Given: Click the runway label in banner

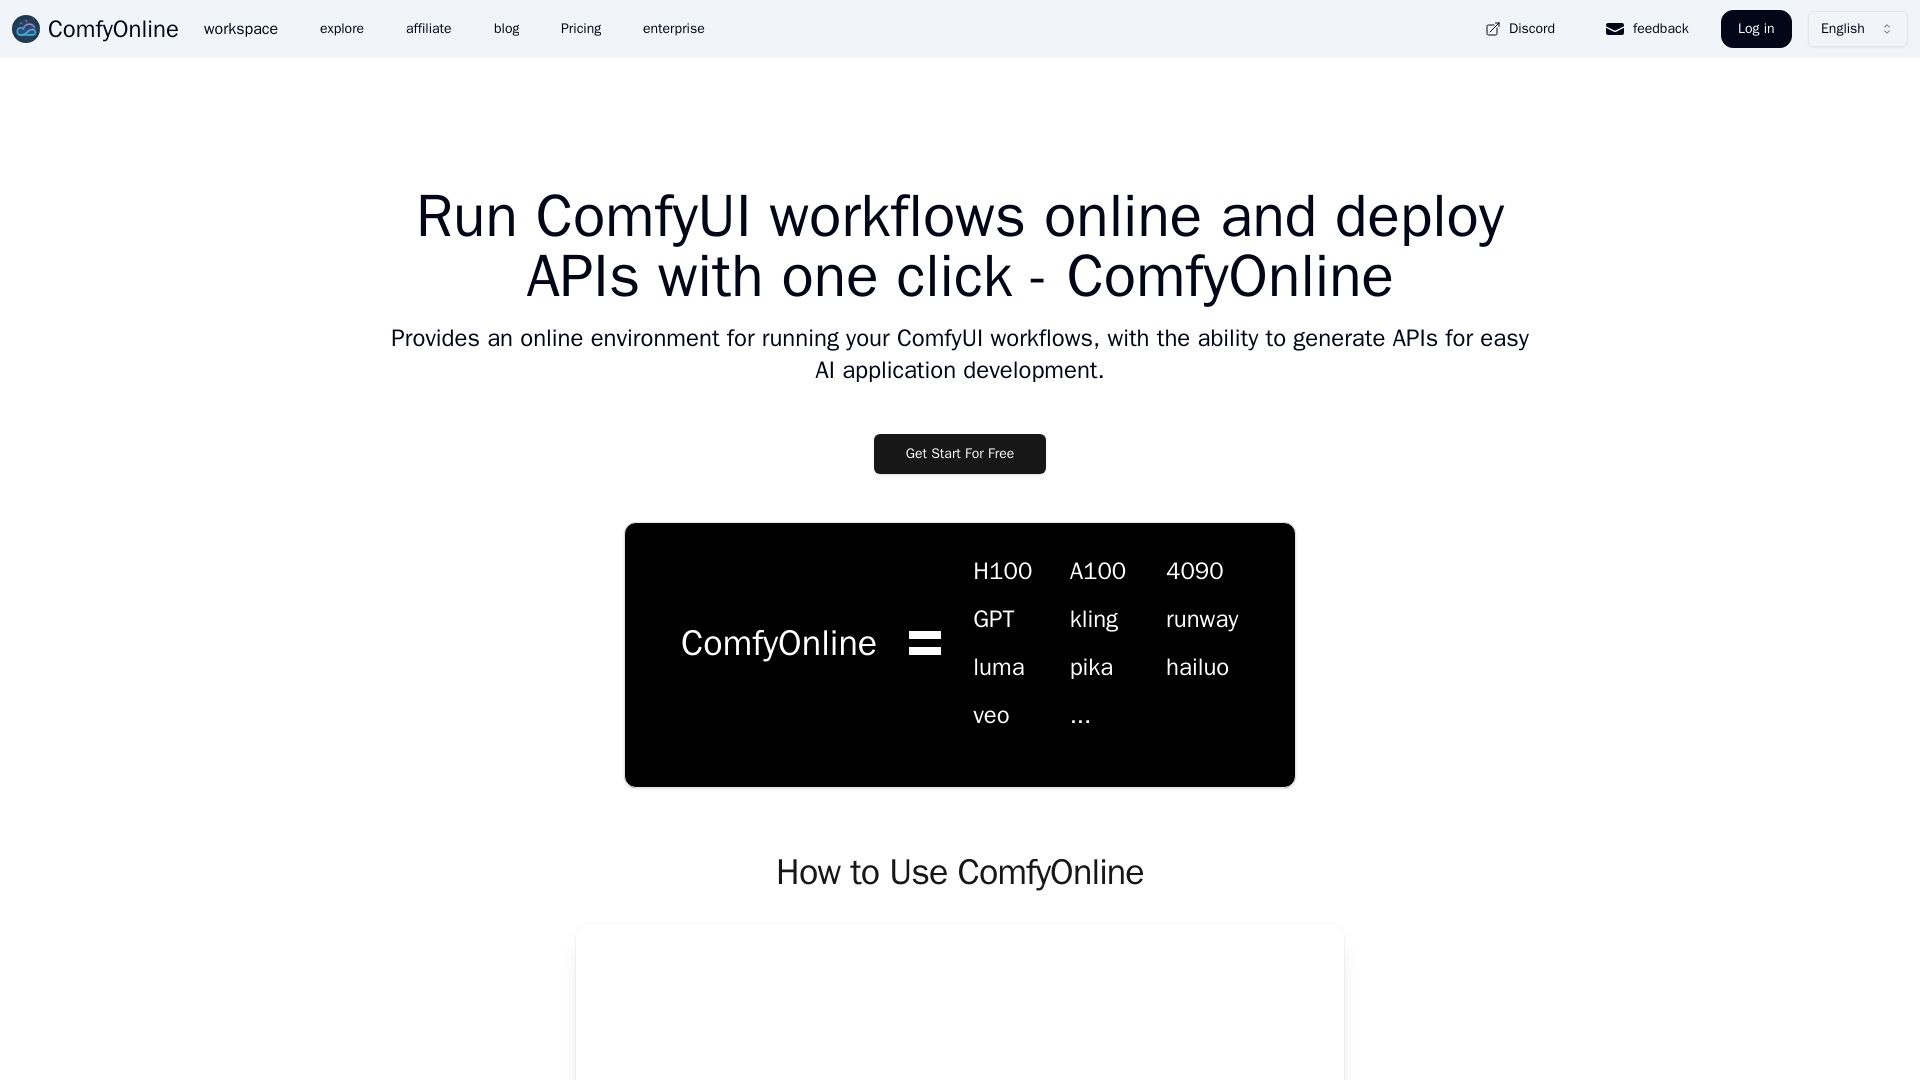Looking at the screenshot, I should coord(1202,619).
